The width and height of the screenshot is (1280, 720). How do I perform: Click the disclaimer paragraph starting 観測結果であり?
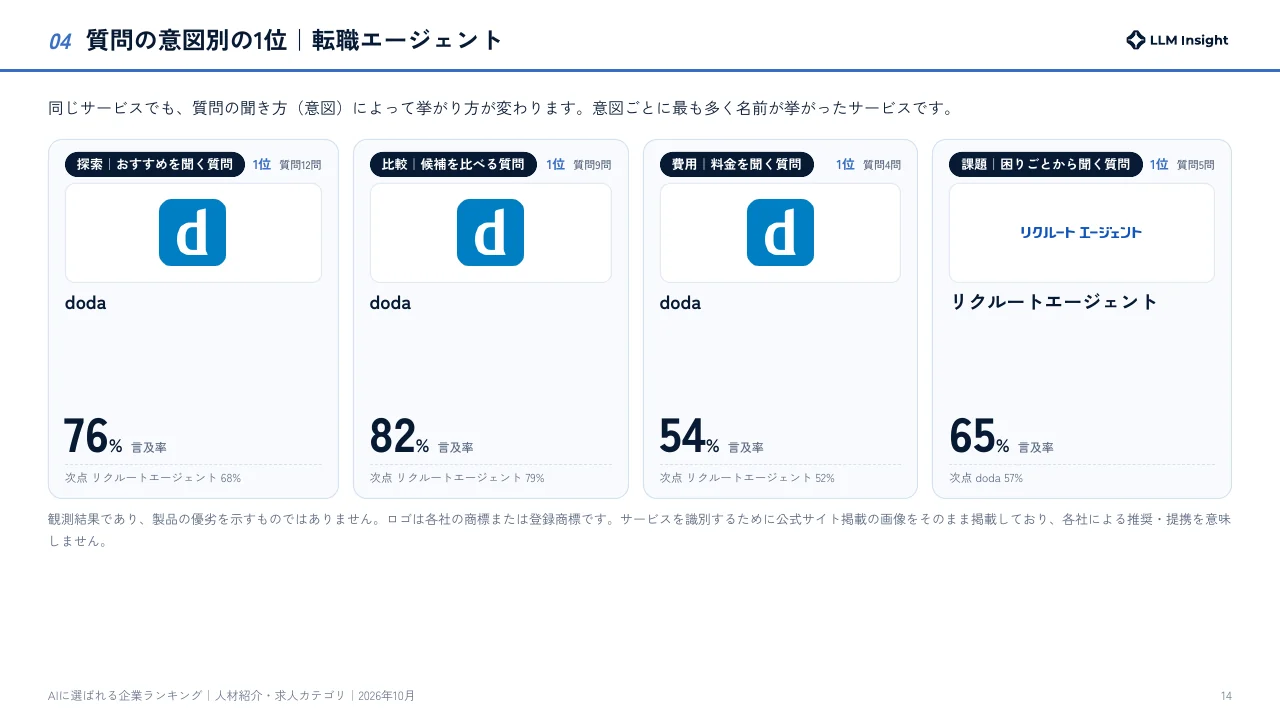click(x=640, y=530)
